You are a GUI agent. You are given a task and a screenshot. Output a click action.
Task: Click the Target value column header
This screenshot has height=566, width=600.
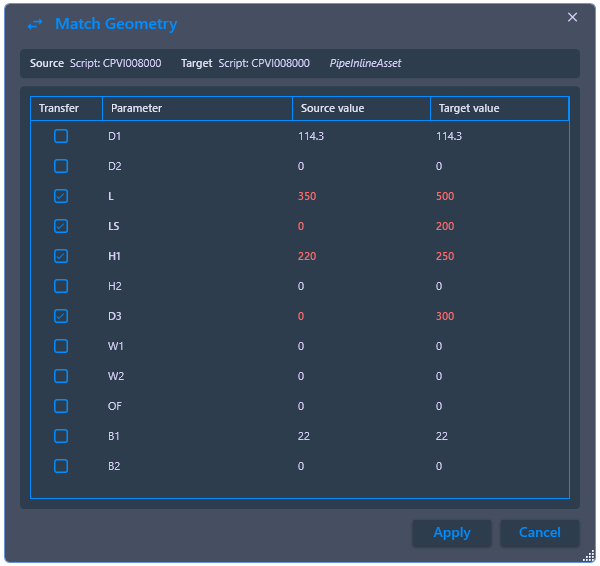click(x=499, y=108)
